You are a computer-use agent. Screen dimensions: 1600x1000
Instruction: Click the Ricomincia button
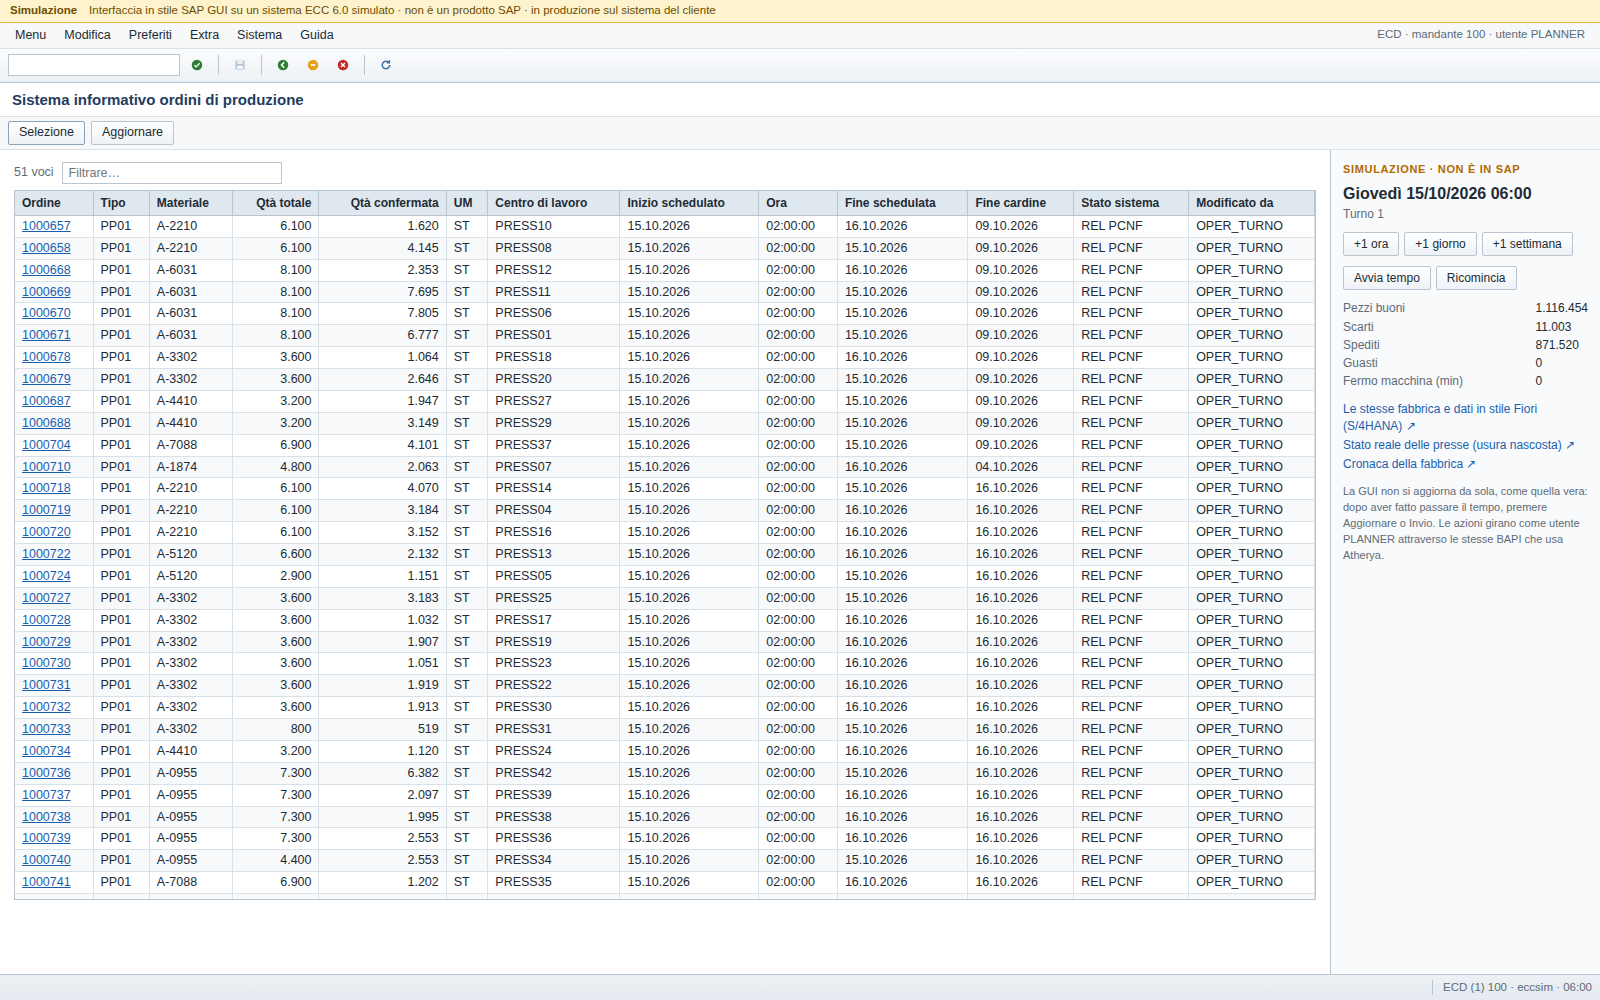[x=1475, y=278]
